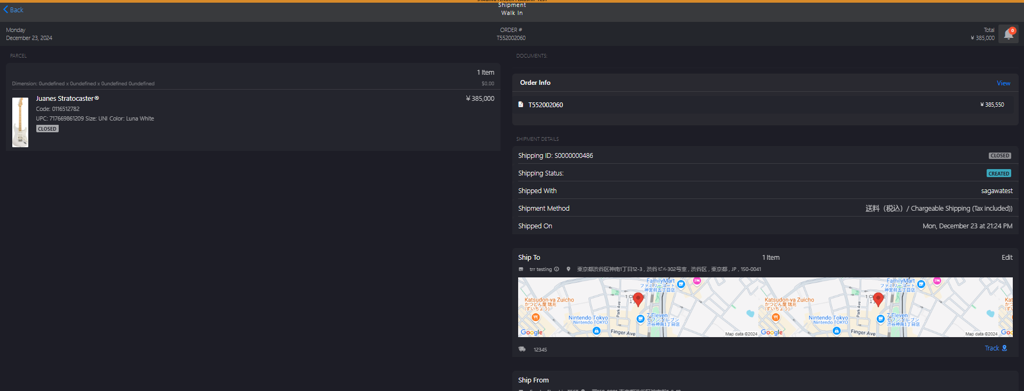Click the document file icon beside T552002060
1024x391 pixels.
pos(520,104)
